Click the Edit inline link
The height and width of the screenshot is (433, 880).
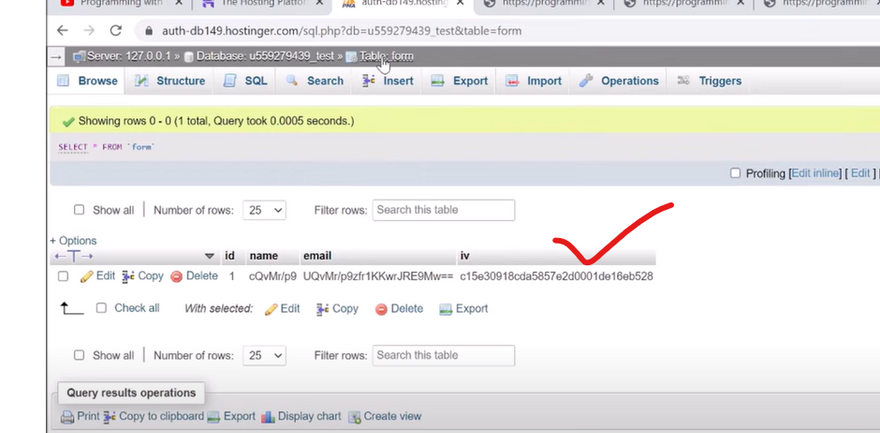pyautogui.click(x=816, y=174)
